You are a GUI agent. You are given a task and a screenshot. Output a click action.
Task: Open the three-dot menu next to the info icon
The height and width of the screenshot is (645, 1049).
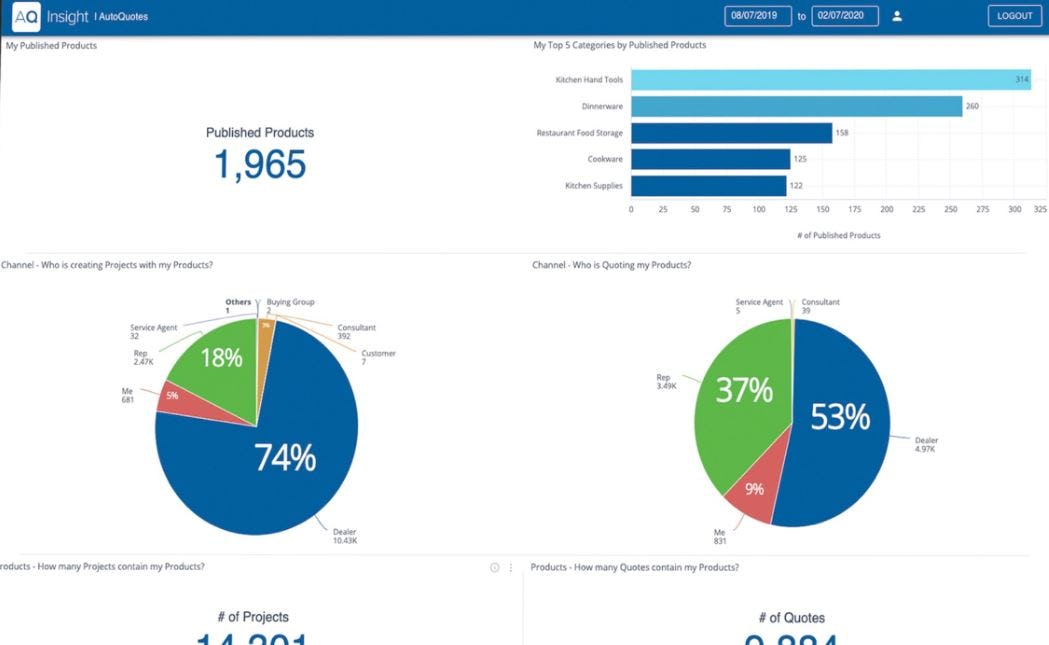click(x=510, y=567)
